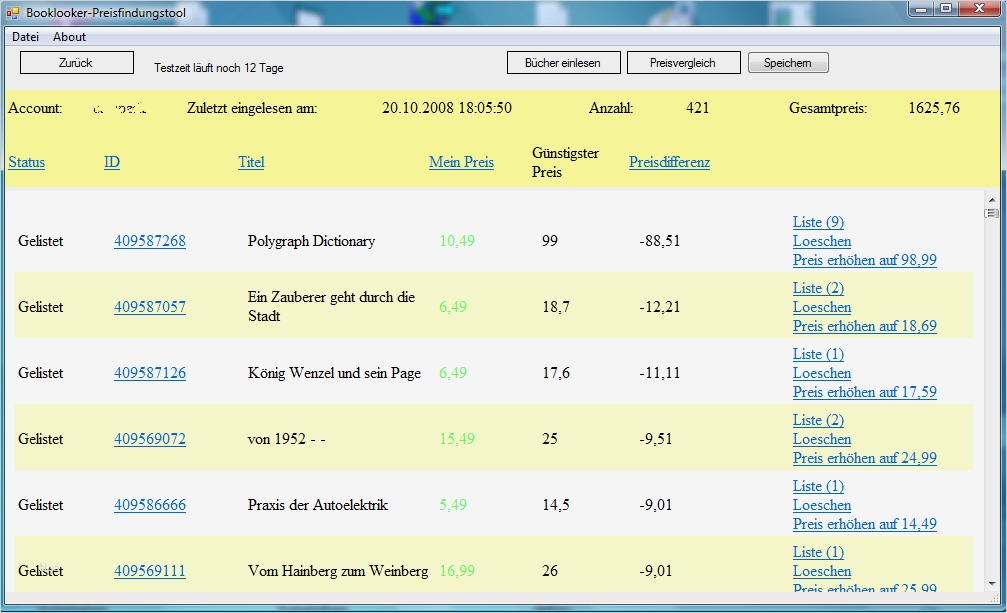Open Liste (2) for von 1952 row

point(818,420)
